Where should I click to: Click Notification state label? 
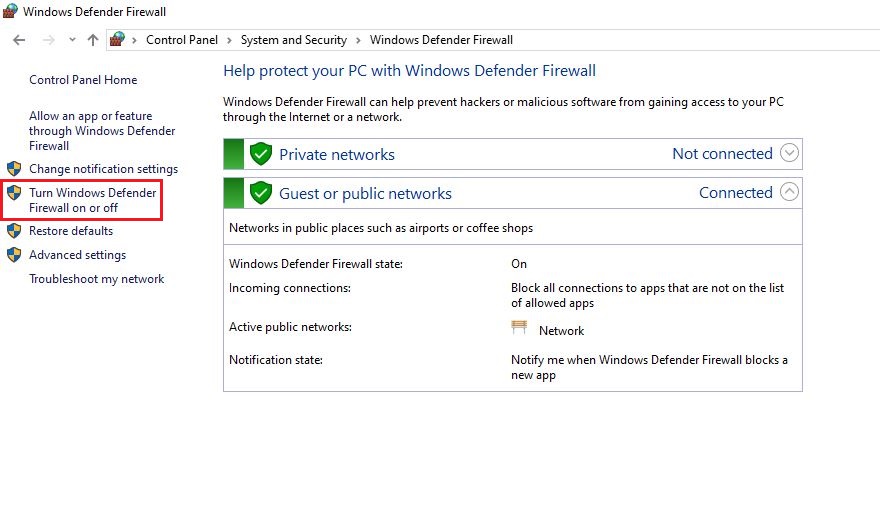276,360
